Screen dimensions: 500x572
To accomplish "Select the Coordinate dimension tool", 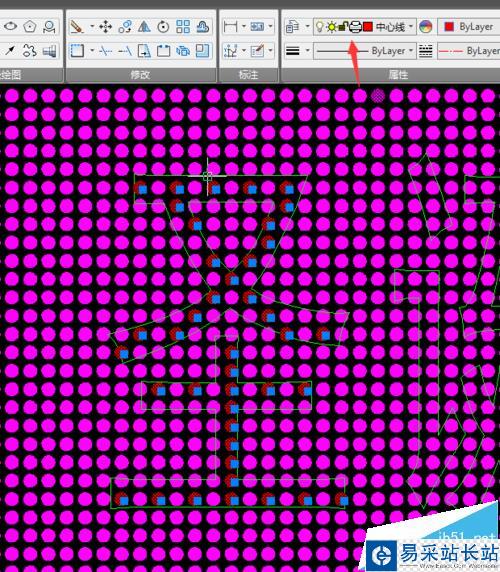I will point(230,51).
